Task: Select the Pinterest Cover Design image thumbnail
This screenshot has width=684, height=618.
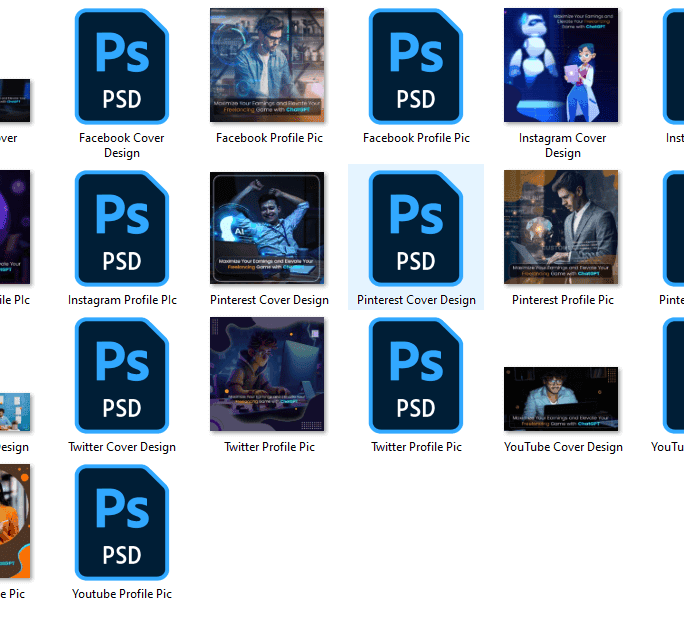Action: pyautogui.click(x=267, y=228)
